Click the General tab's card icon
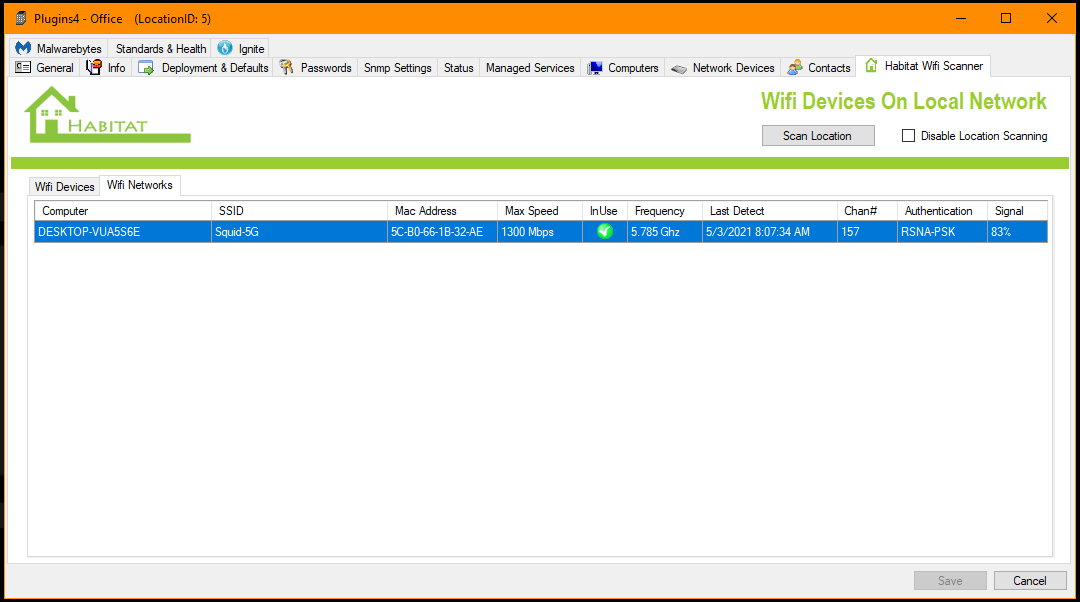Image resolution: width=1080 pixels, height=602 pixels. point(22,67)
